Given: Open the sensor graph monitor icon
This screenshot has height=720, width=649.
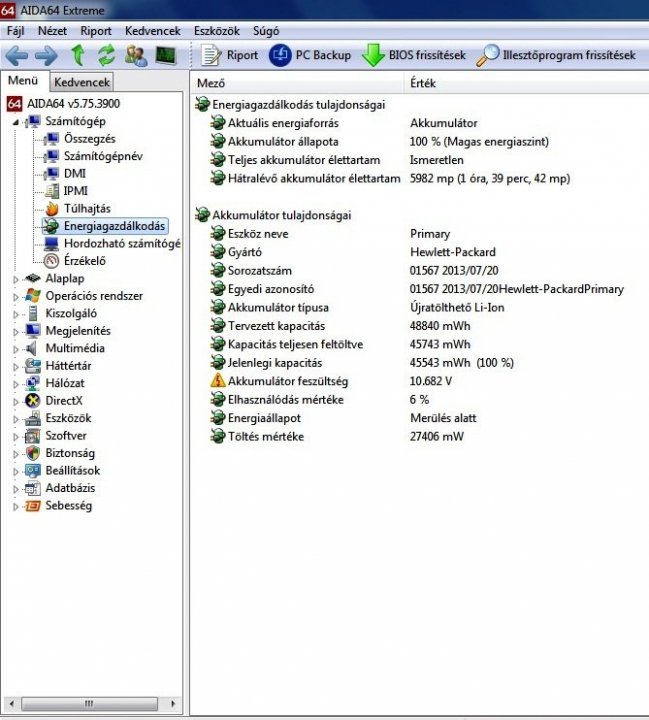Looking at the screenshot, I should [166, 56].
